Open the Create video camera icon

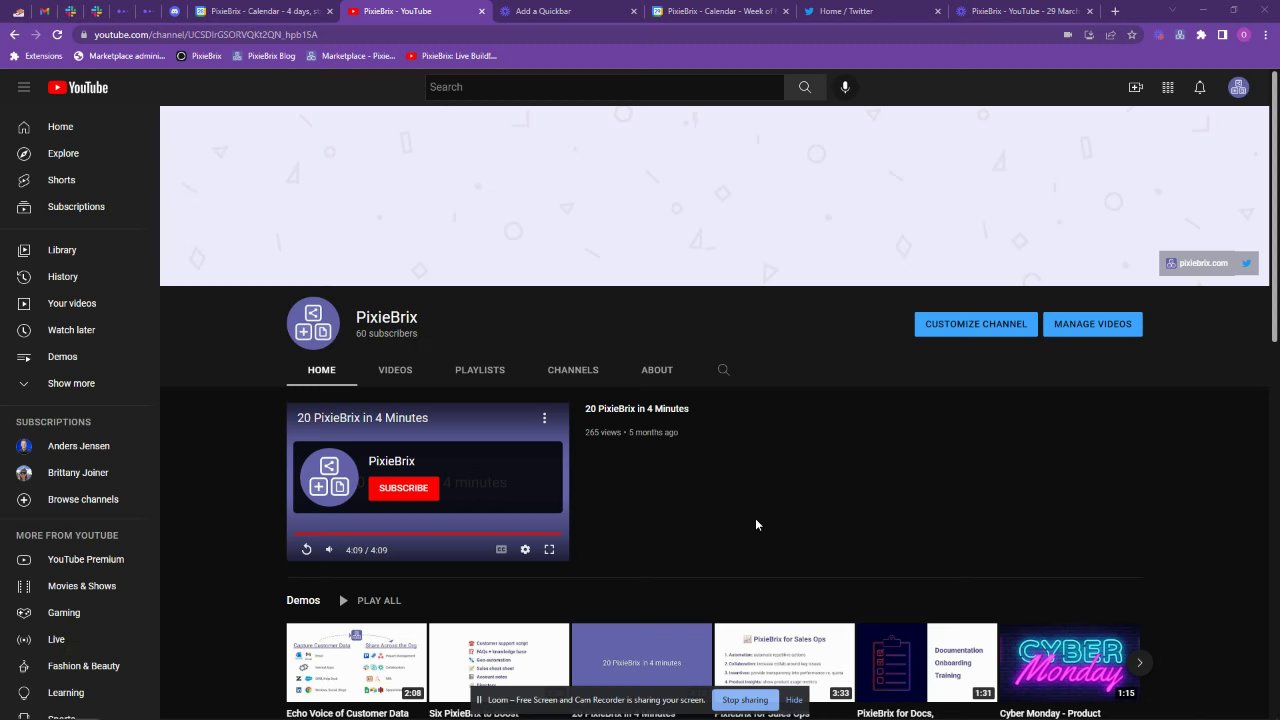coord(1135,87)
